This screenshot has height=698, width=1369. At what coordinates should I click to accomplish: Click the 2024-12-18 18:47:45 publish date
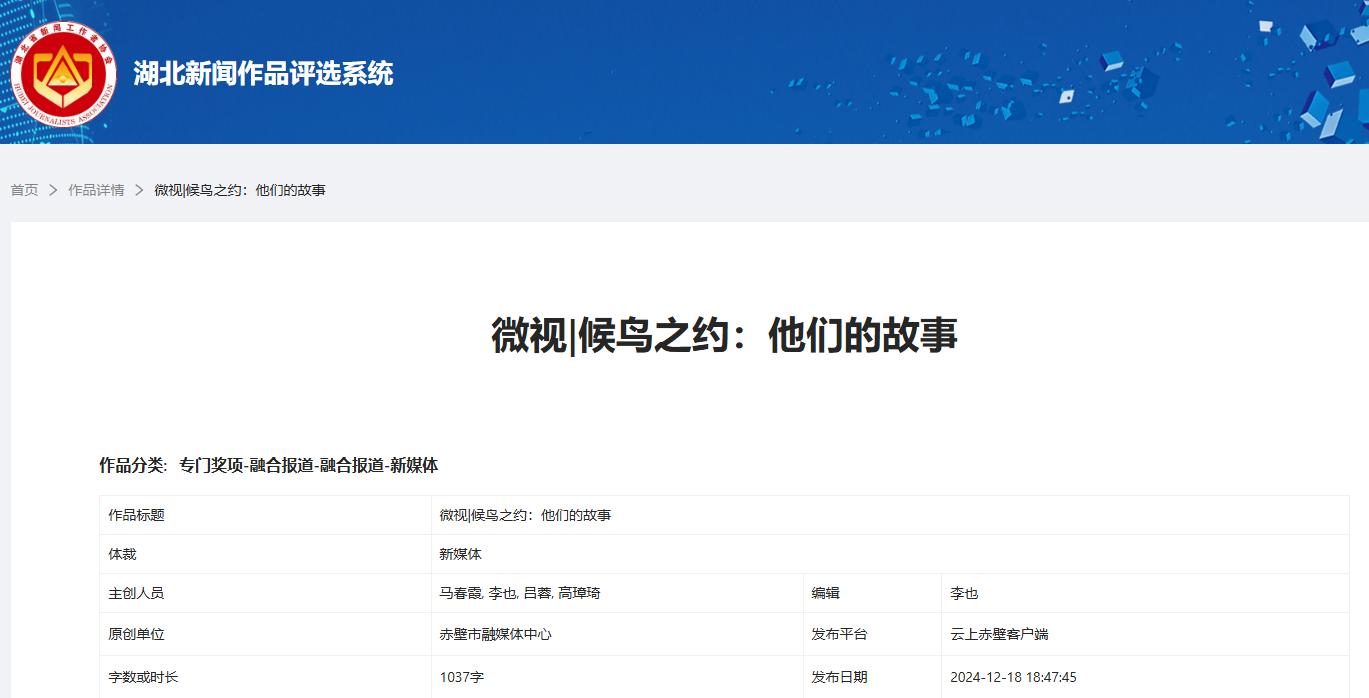coord(1013,677)
